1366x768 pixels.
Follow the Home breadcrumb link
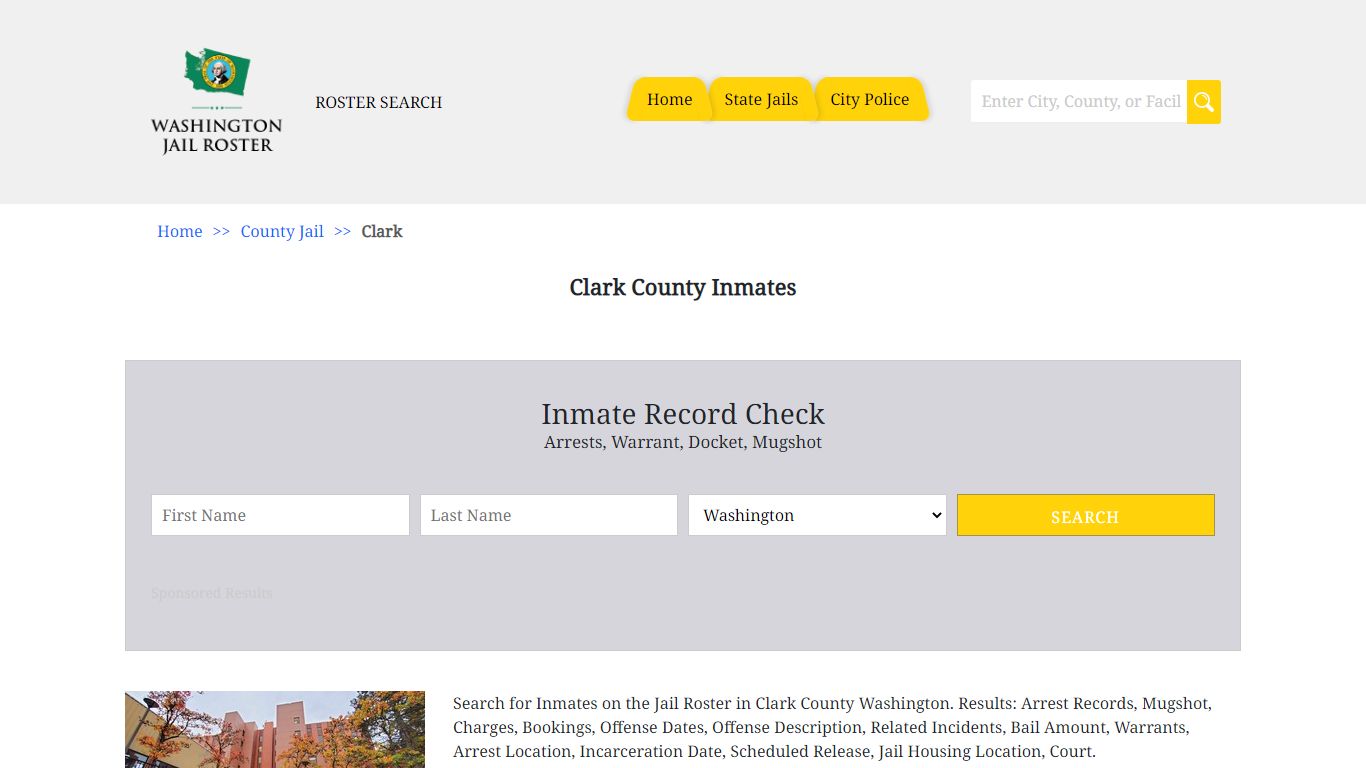(180, 231)
